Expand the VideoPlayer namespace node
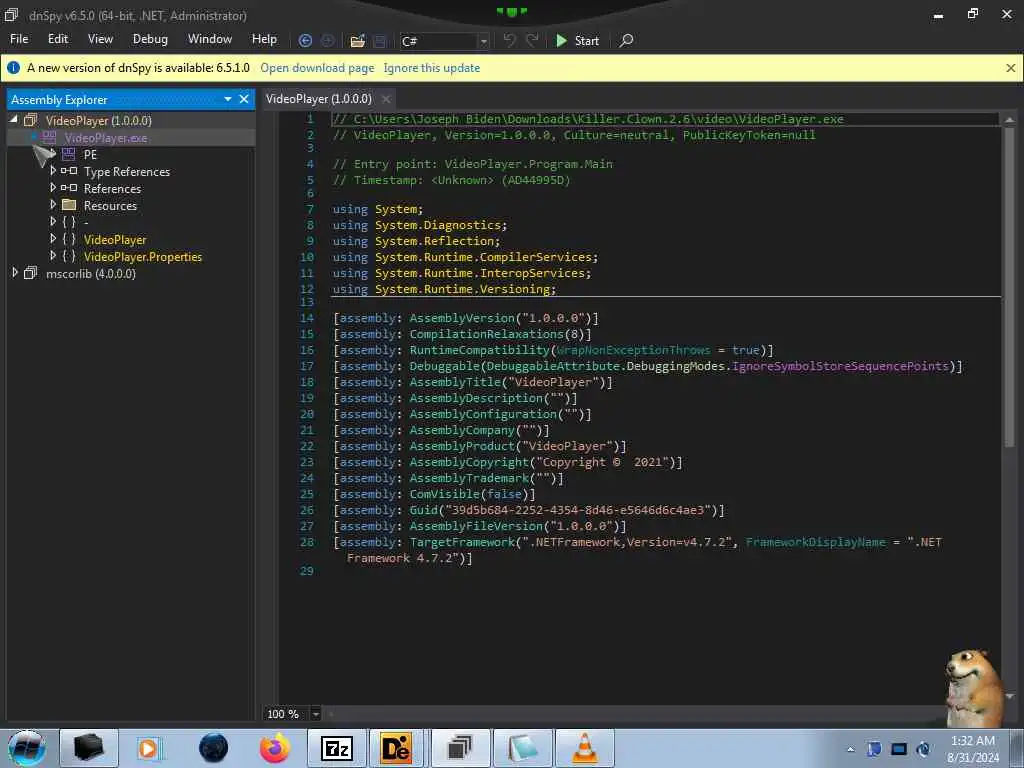The width and height of the screenshot is (1024, 768). [53, 238]
